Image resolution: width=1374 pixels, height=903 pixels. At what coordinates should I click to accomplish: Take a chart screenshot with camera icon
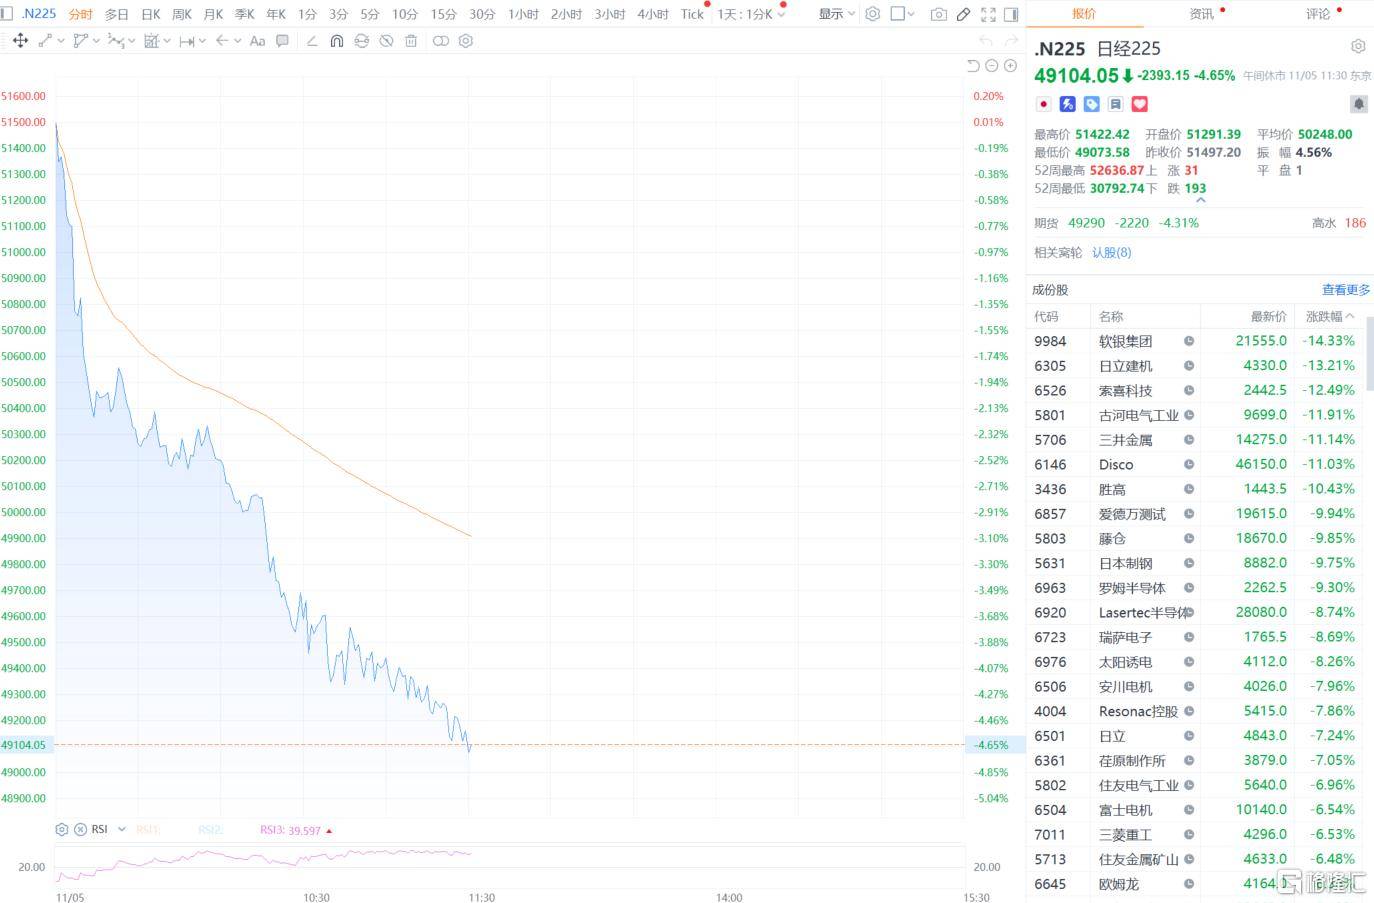point(938,14)
